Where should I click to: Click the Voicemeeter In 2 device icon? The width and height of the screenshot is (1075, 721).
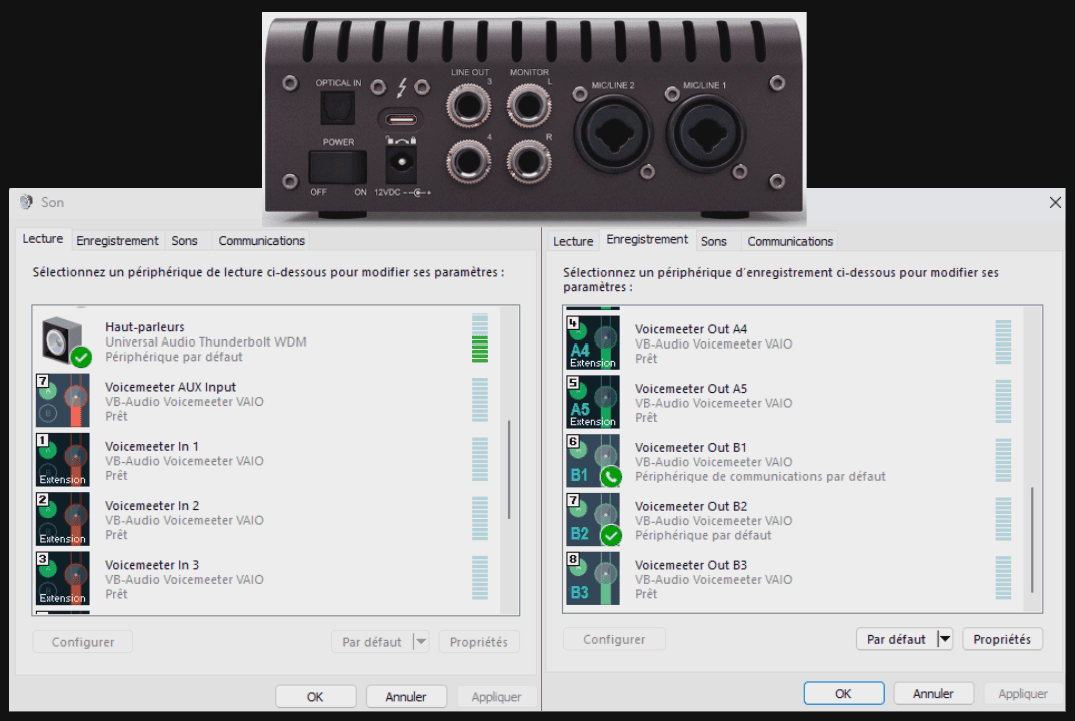click(x=62, y=520)
